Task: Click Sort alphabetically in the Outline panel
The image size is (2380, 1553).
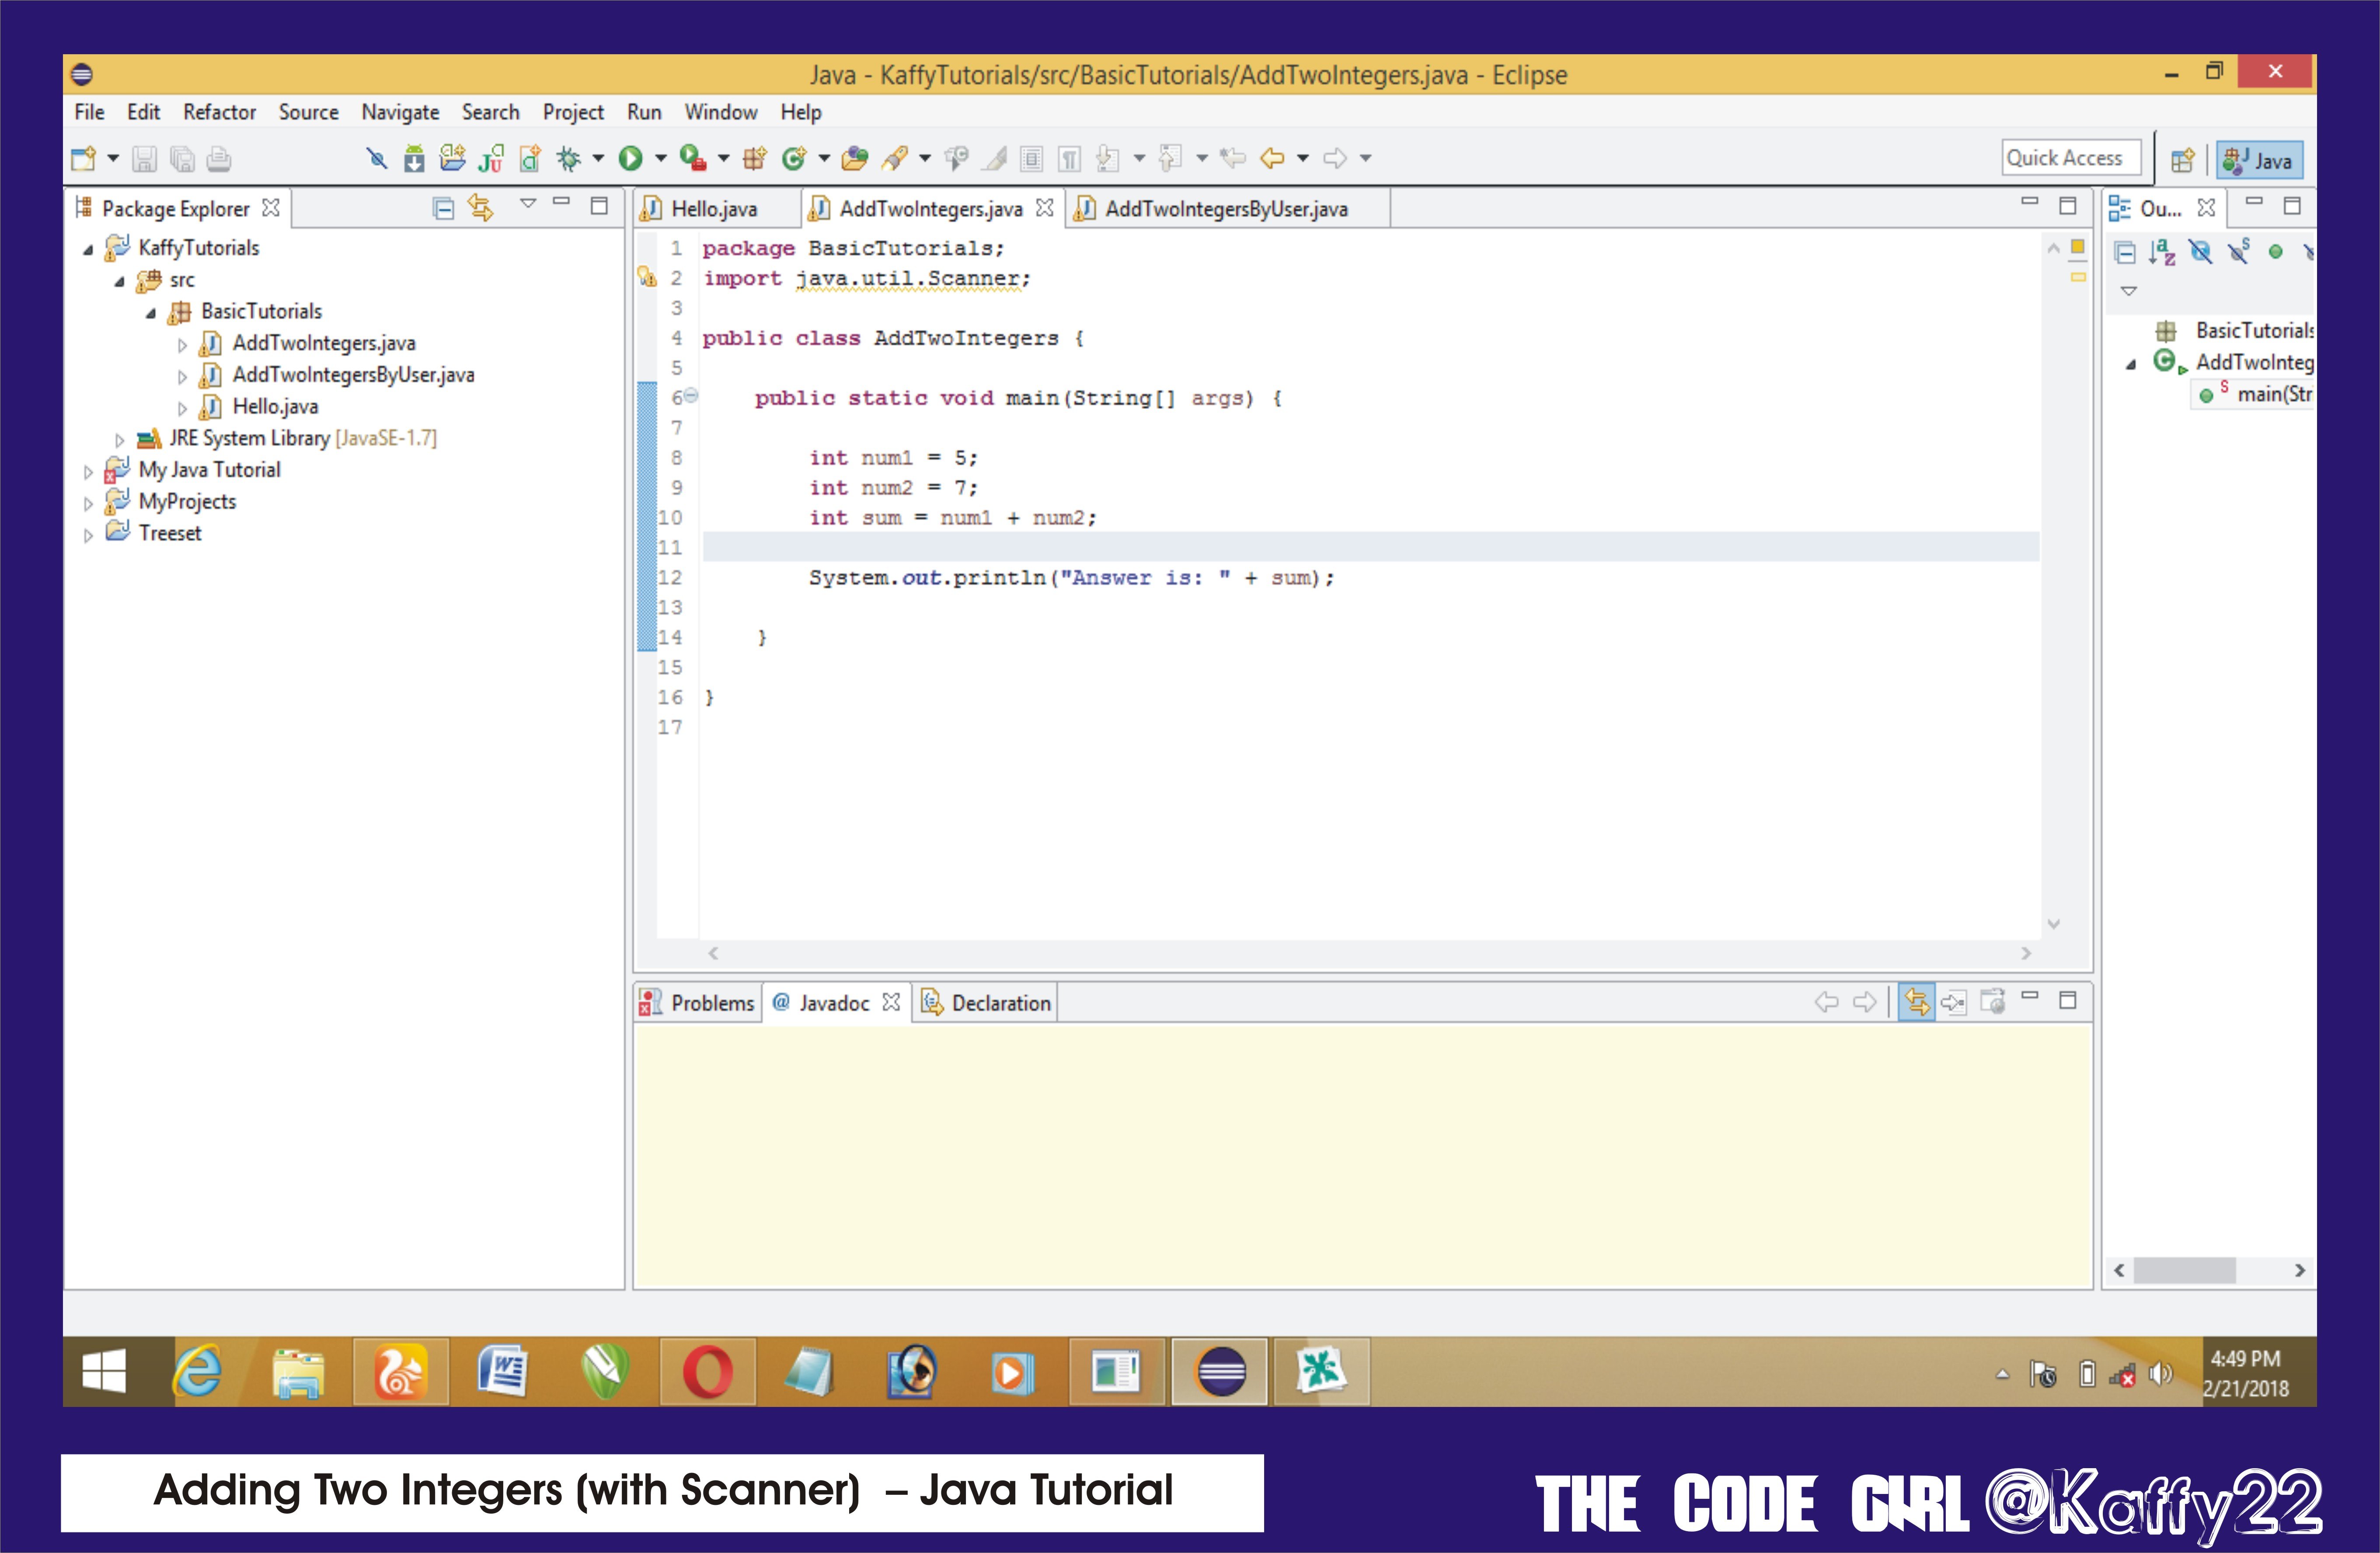Action: (2162, 252)
